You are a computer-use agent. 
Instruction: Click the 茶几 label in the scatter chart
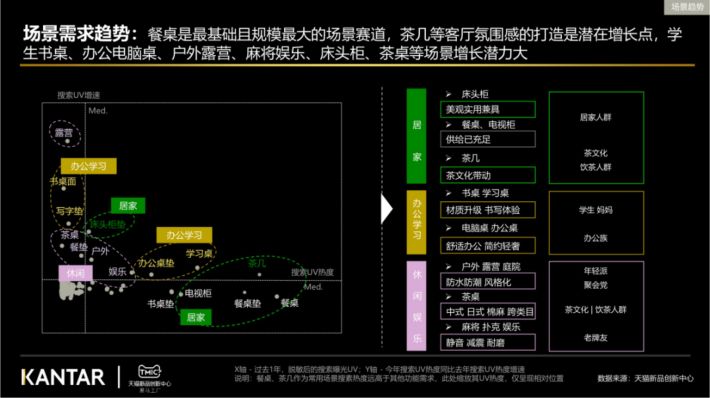[257, 263]
